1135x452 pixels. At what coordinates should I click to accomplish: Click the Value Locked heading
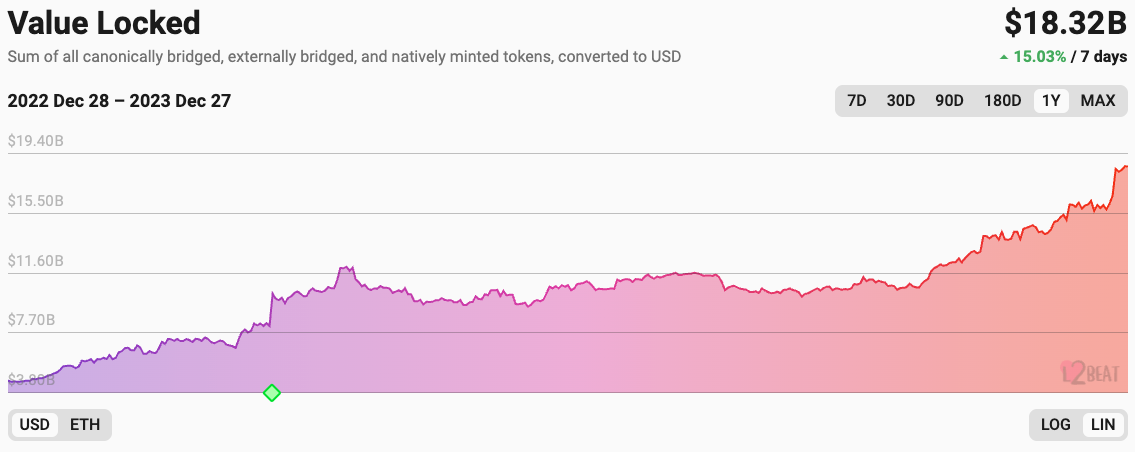point(104,22)
